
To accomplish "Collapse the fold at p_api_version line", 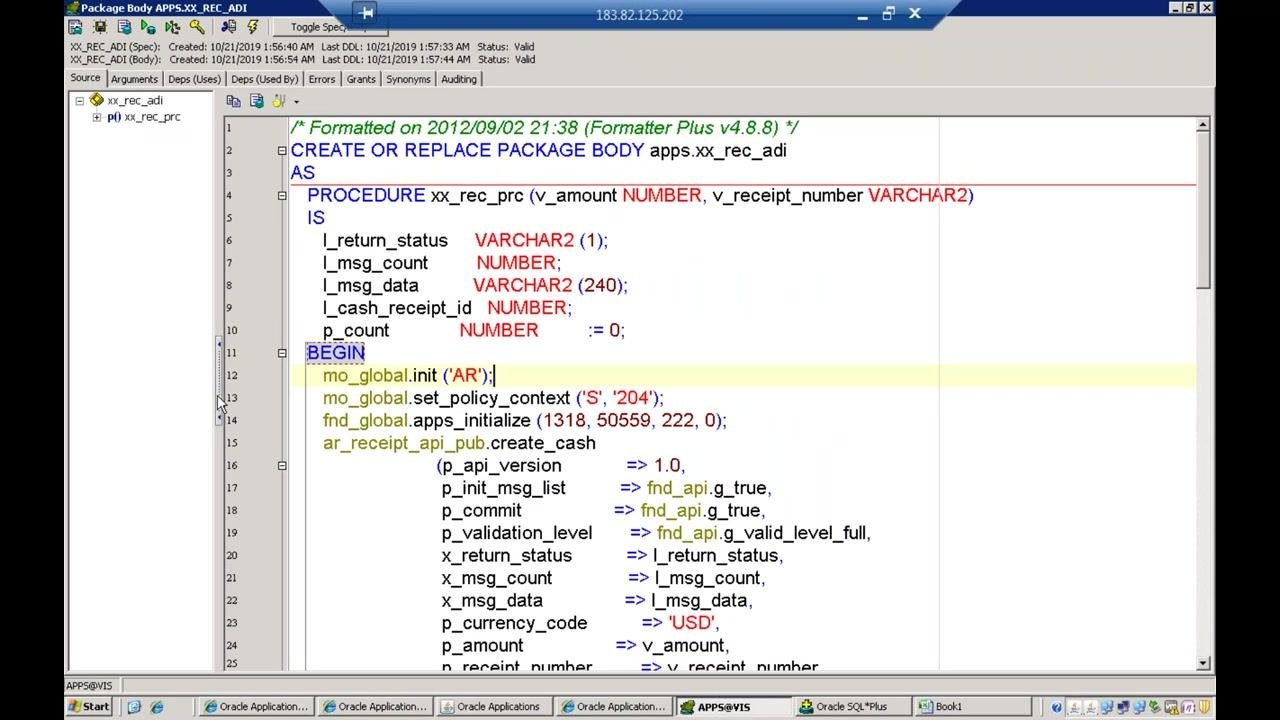I will click(282, 466).
